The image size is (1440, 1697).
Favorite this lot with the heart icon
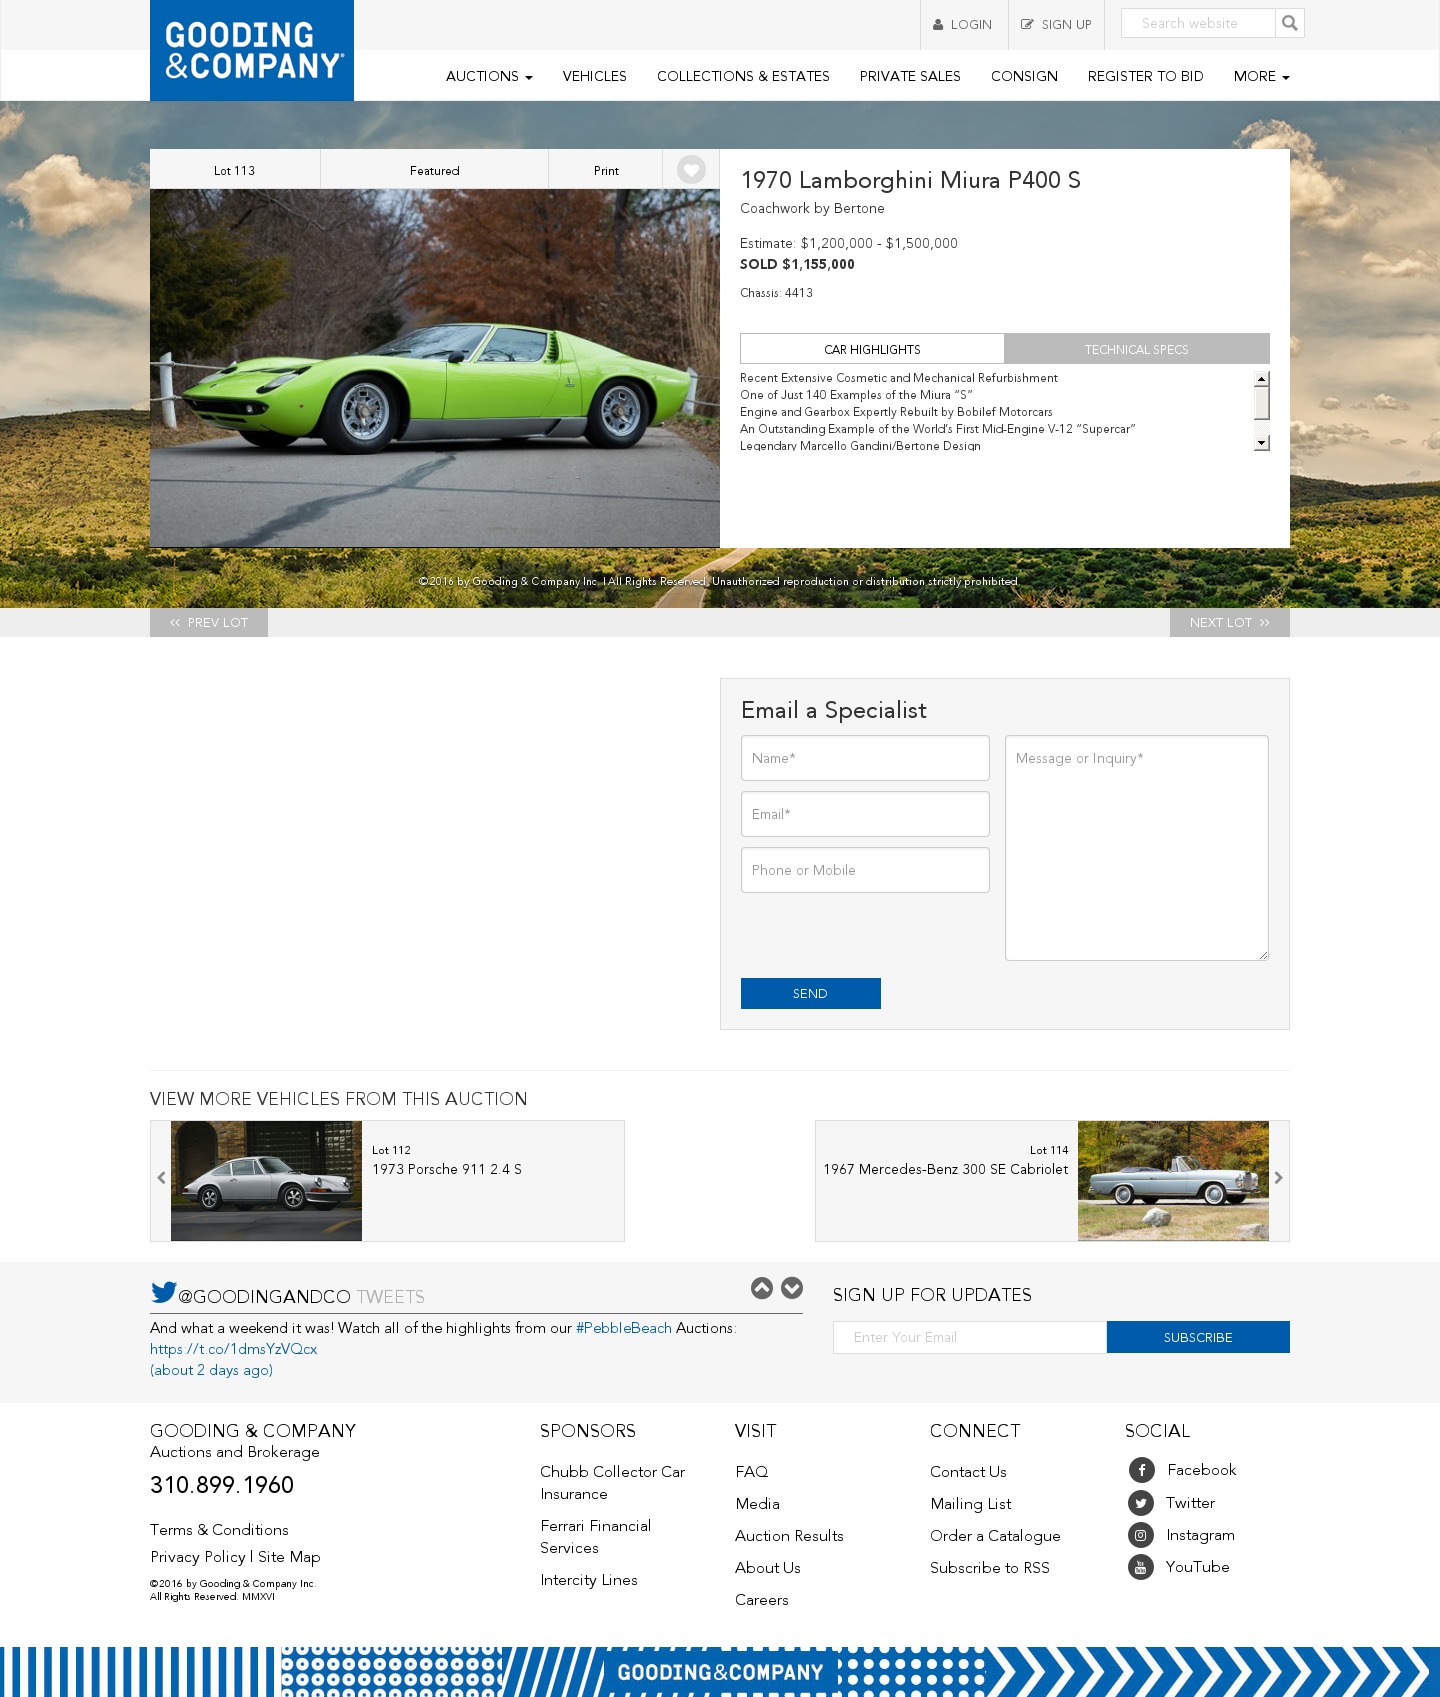click(x=691, y=170)
